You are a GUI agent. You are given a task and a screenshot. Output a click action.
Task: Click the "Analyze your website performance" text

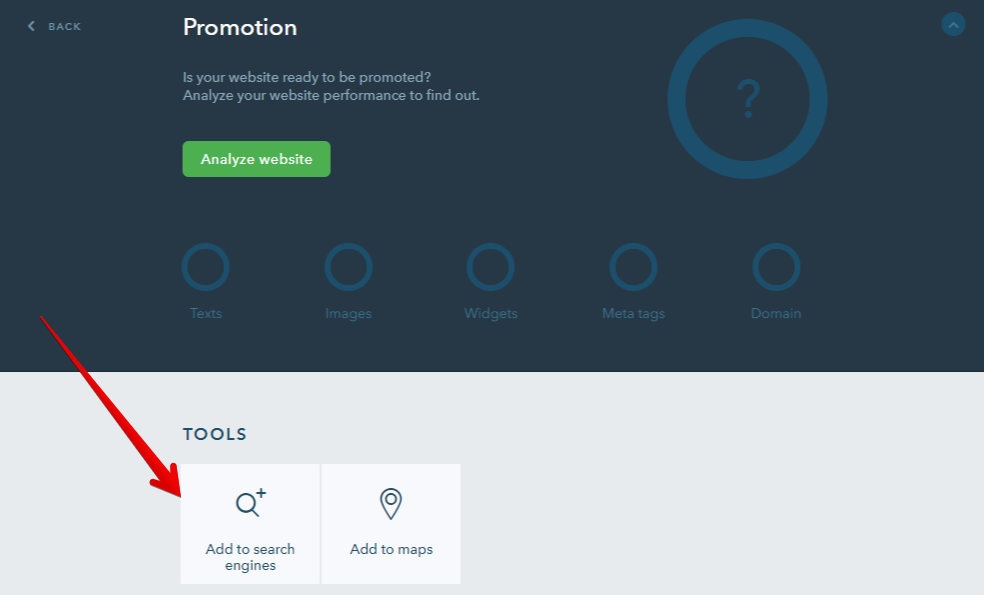pyautogui.click(x=294, y=95)
